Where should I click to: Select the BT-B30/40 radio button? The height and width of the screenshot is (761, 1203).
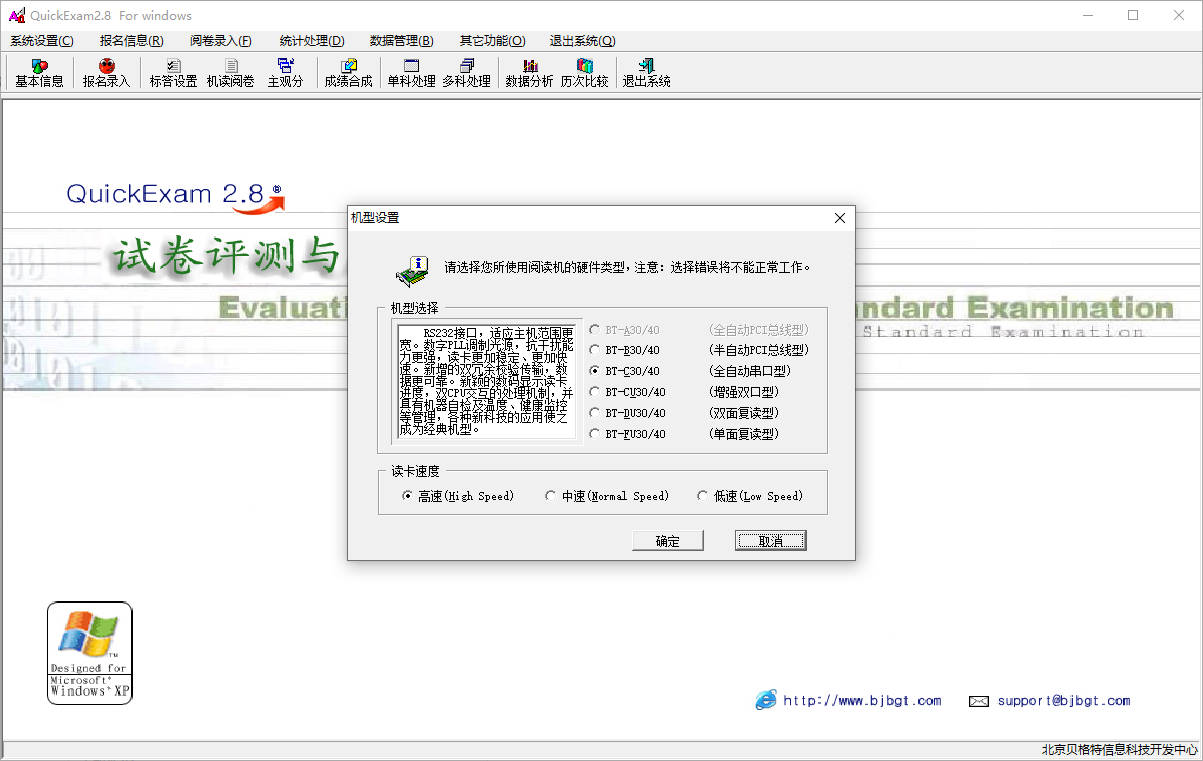[596, 350]
